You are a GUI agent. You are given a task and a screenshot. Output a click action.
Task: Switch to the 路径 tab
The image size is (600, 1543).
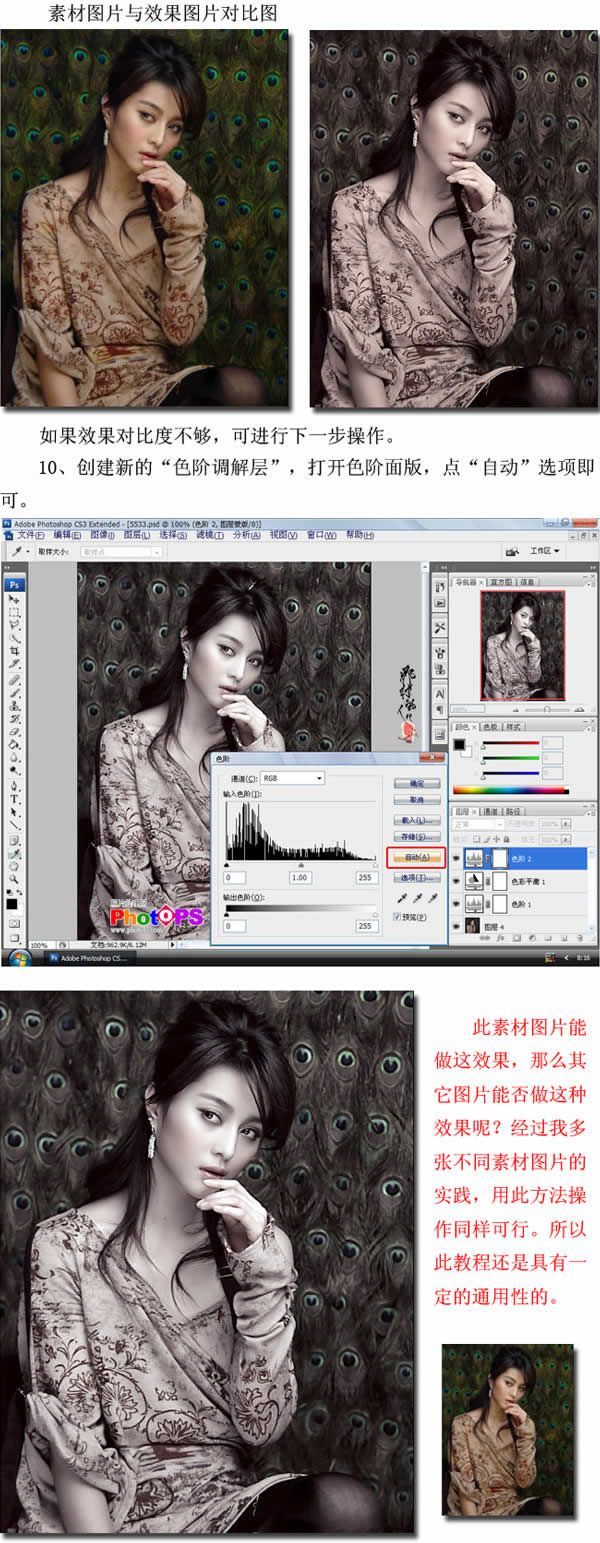[514, 811]
